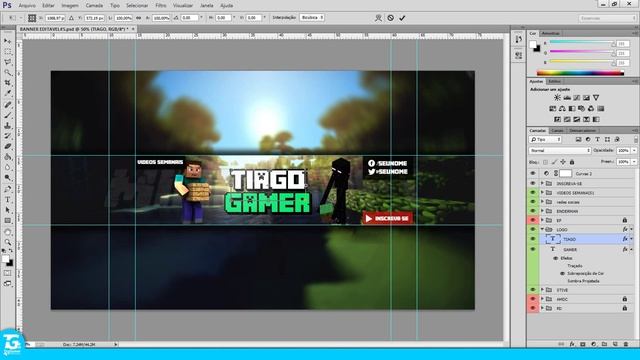Image resolution: width=640 pixels, height=360 pixels.
Task: Hide the ENDERMAN group
Action: (x=533, y=211)
